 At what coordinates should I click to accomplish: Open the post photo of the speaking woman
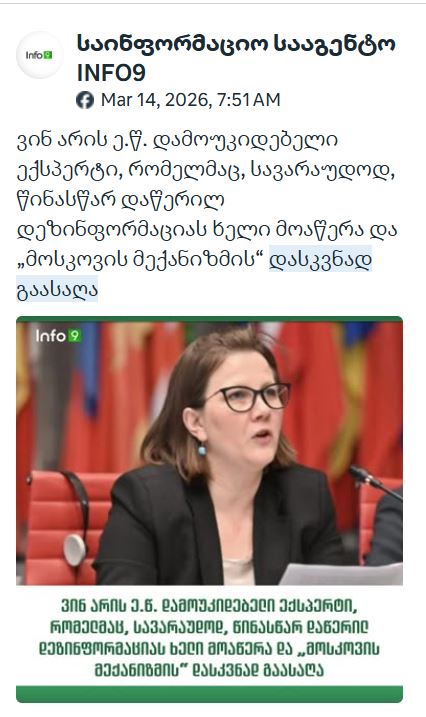click(x=209, y=454)
